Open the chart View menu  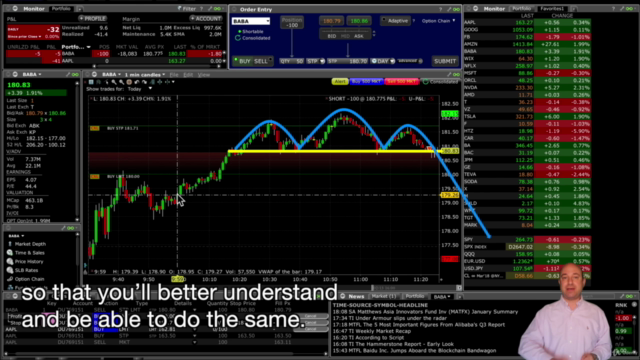point(204,75)
